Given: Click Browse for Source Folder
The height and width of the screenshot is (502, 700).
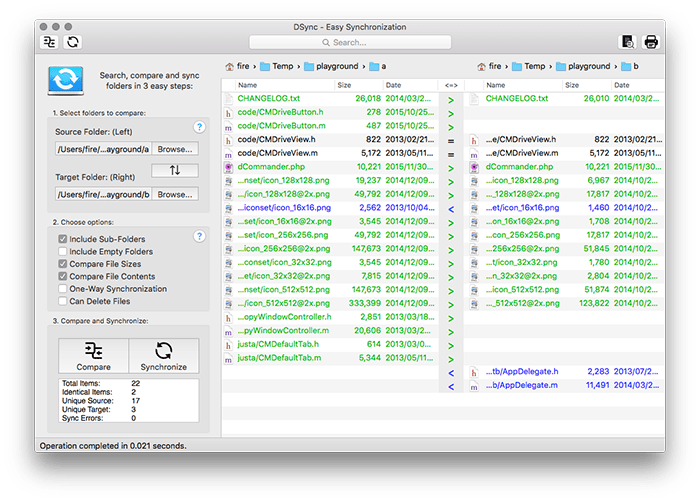Looking at the screenshot, I should (175, 149).
